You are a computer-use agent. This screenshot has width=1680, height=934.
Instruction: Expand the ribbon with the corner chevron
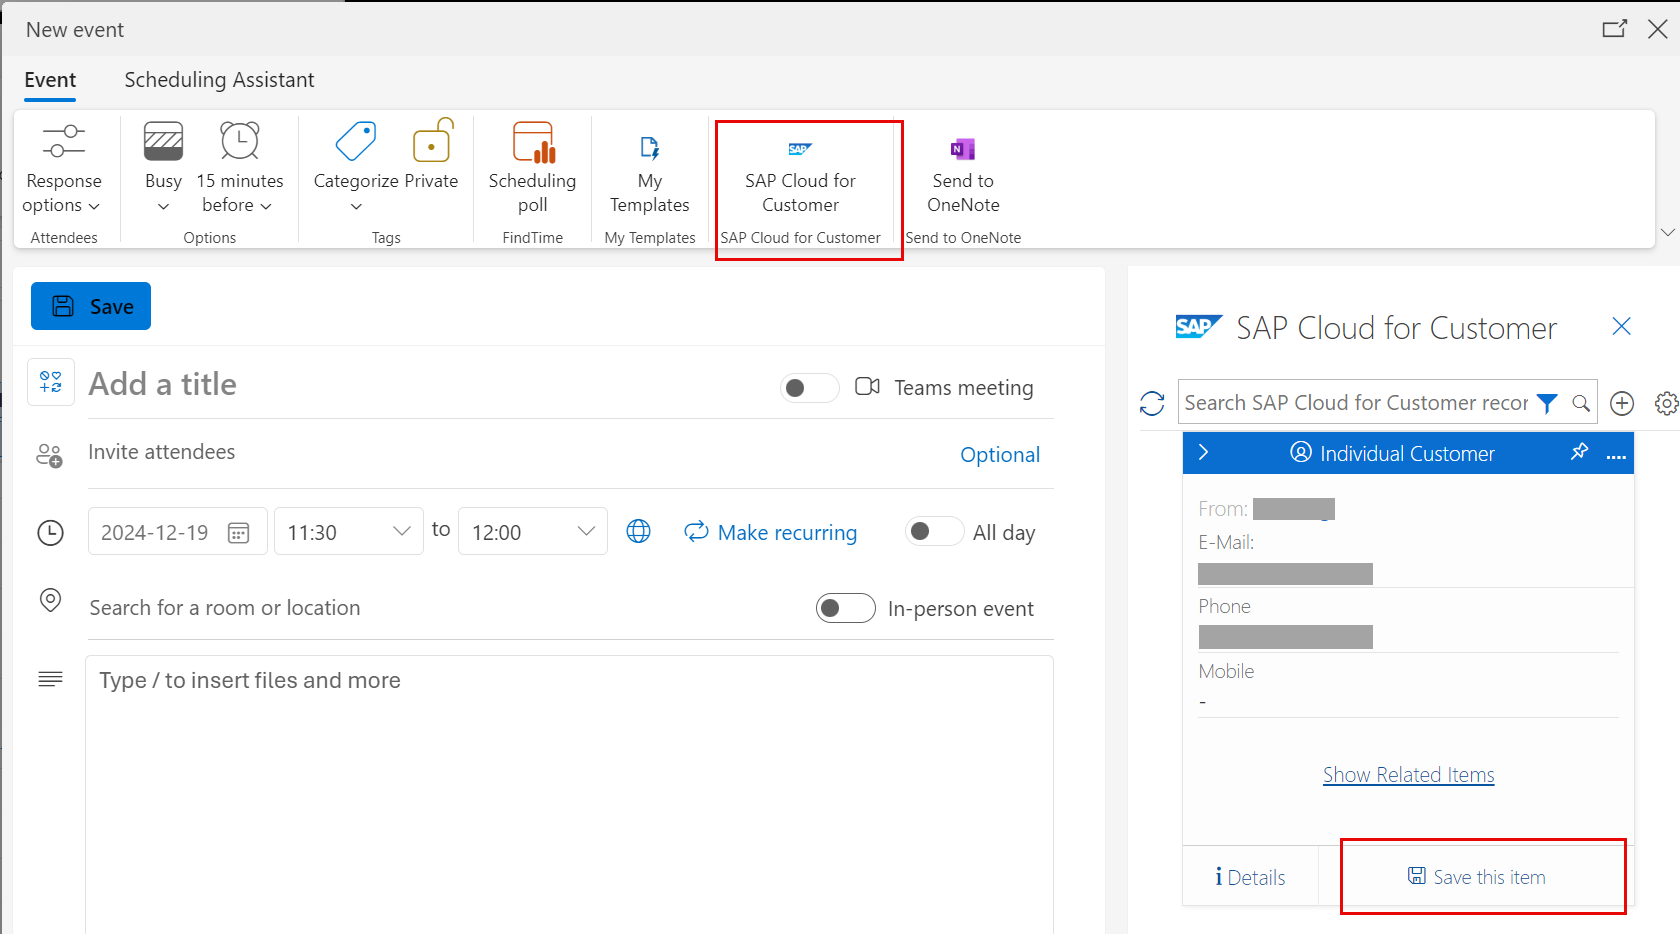pyautogui.click(x=1667, y=232)
